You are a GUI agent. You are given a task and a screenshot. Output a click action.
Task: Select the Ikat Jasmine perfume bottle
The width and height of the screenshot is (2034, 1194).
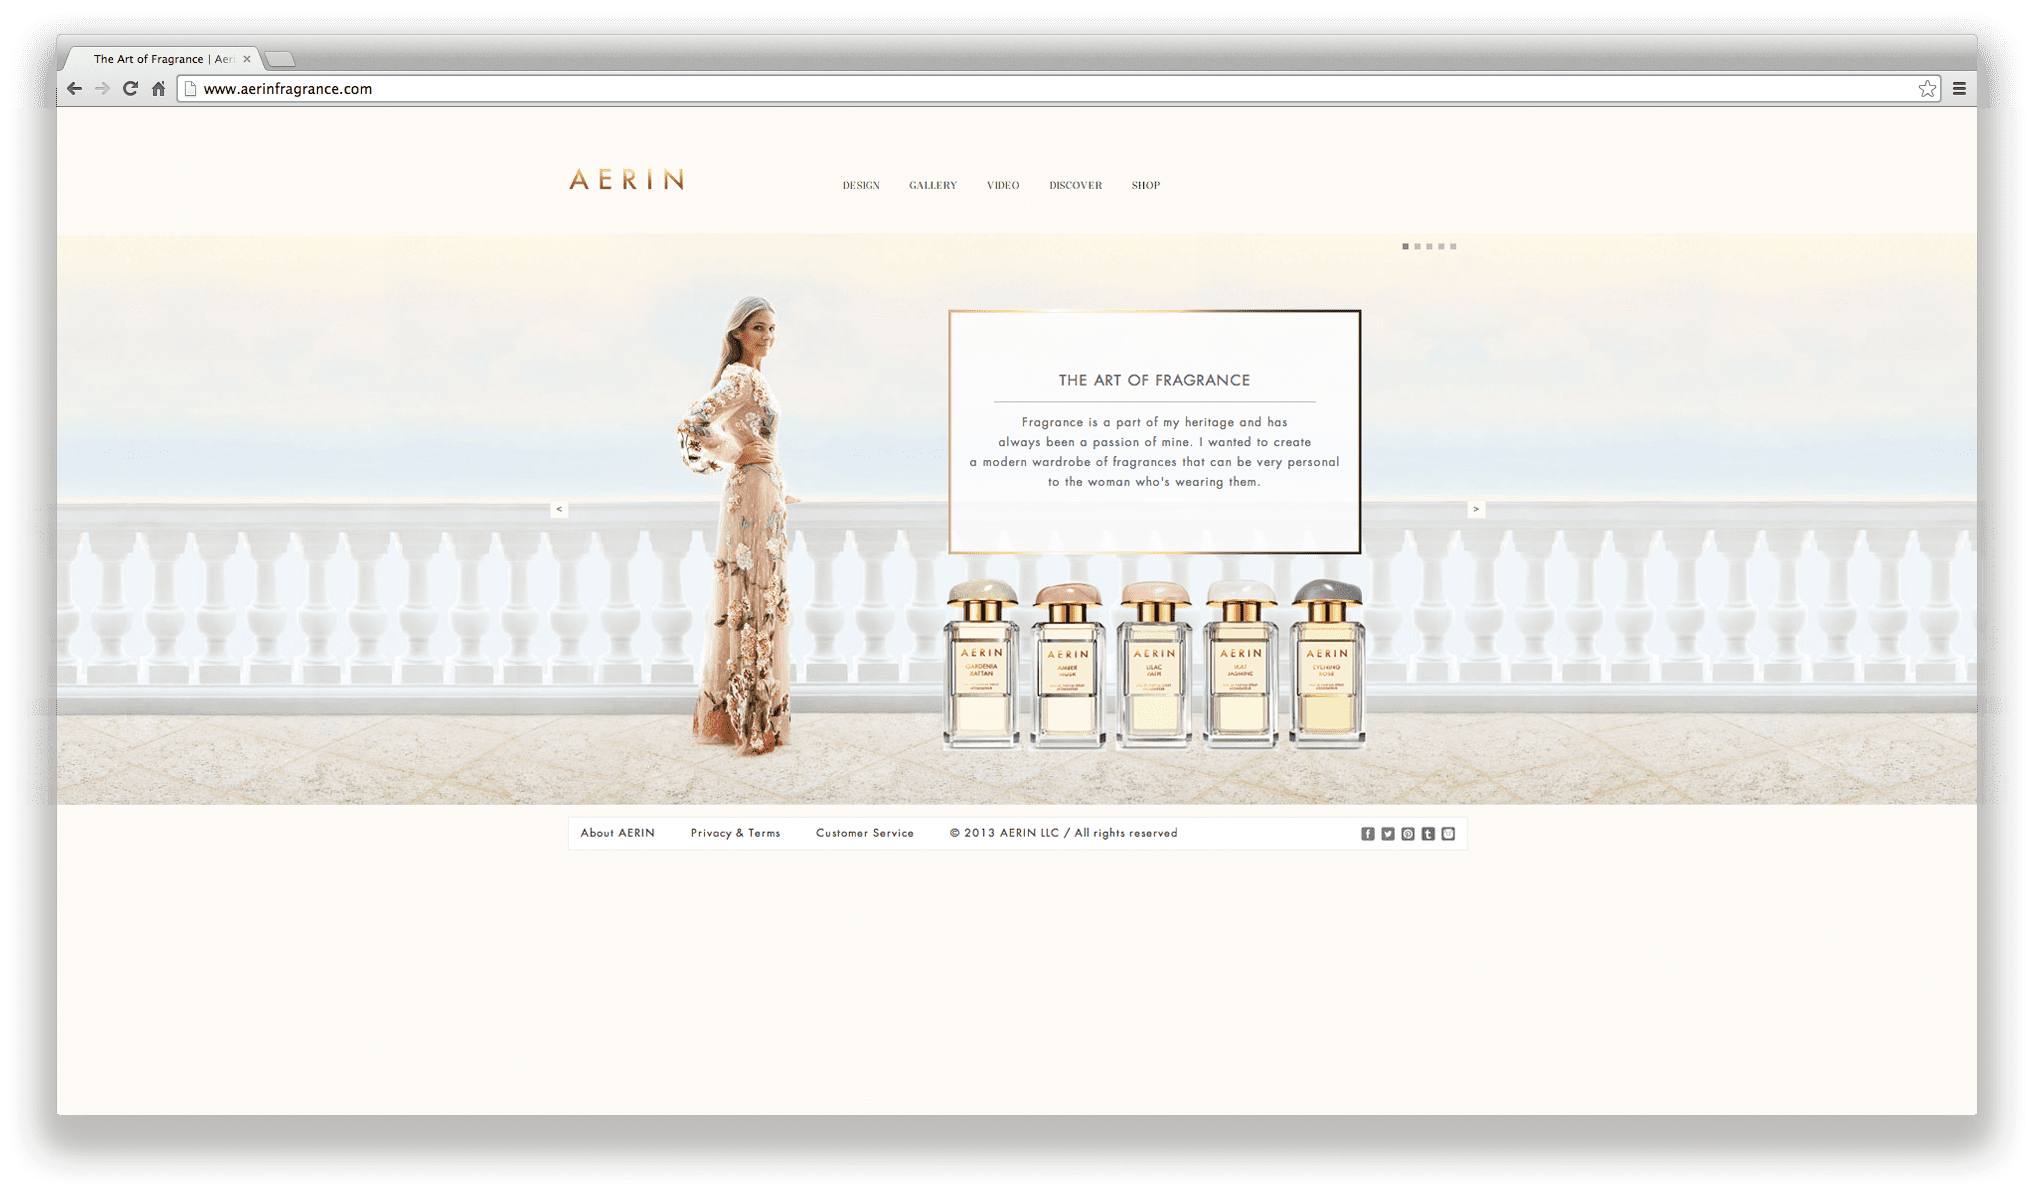point(1241,664)
